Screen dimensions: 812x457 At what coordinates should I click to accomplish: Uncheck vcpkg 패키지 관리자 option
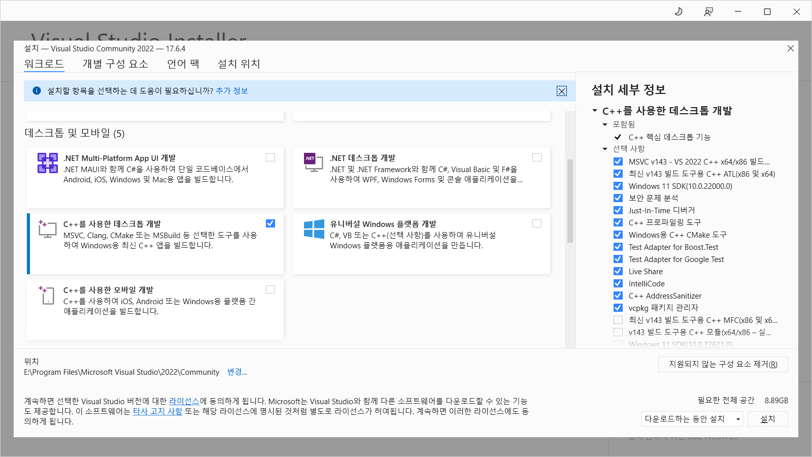click(618, 308)
